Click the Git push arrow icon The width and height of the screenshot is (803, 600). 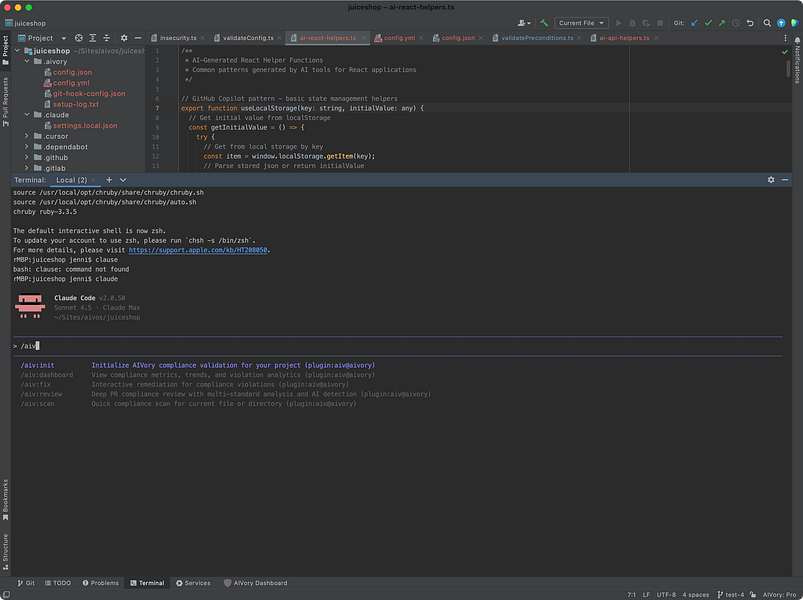tap(722, 22)
